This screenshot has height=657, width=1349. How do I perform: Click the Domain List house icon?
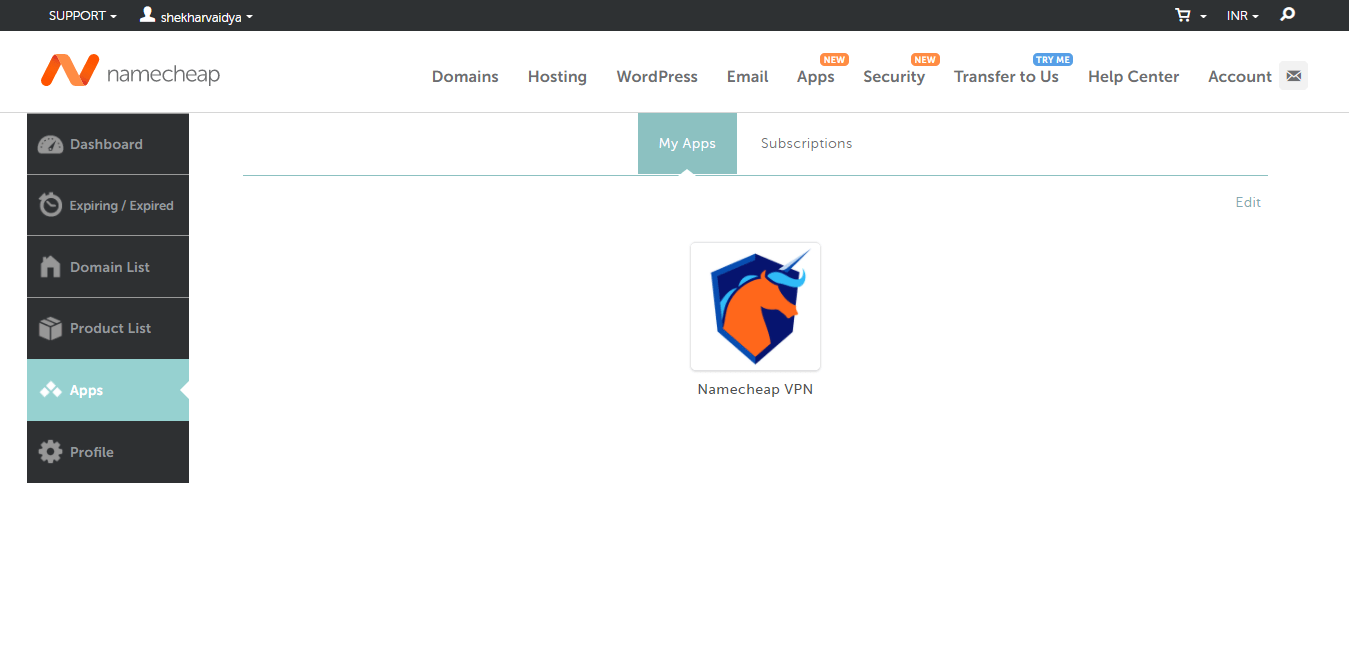click(x=50, y=267)
